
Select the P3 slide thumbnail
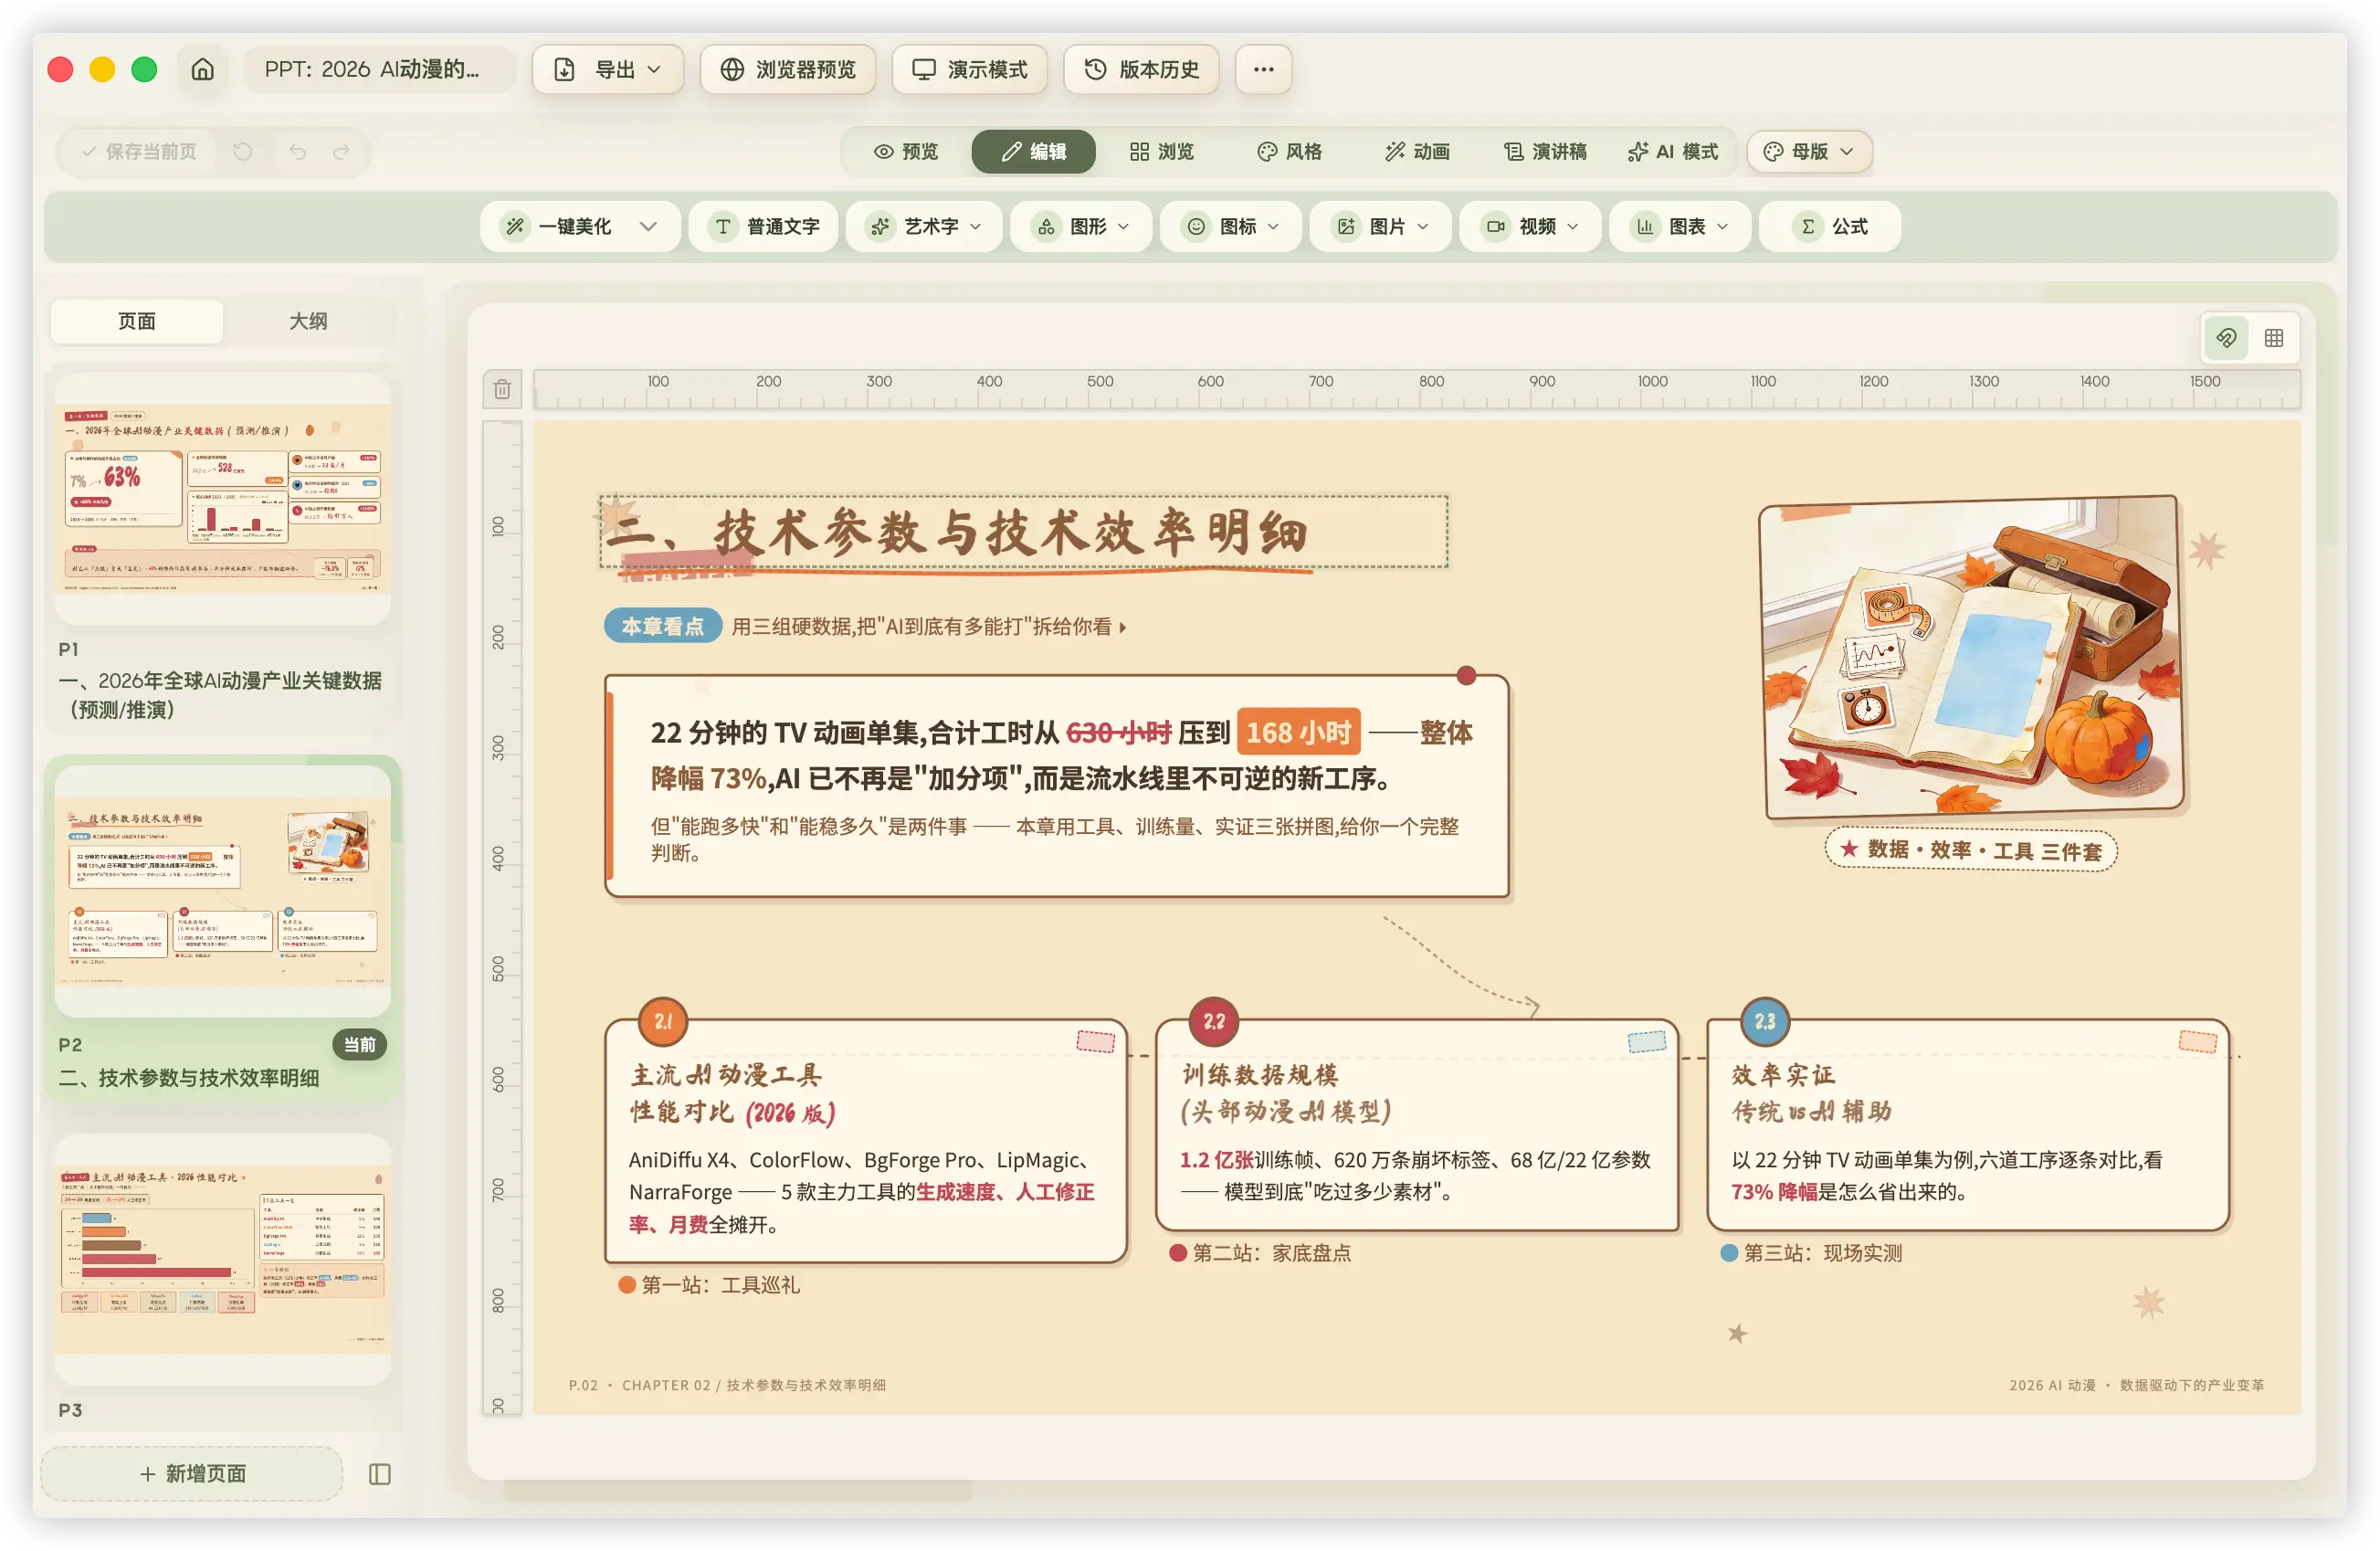(223, 1259)
